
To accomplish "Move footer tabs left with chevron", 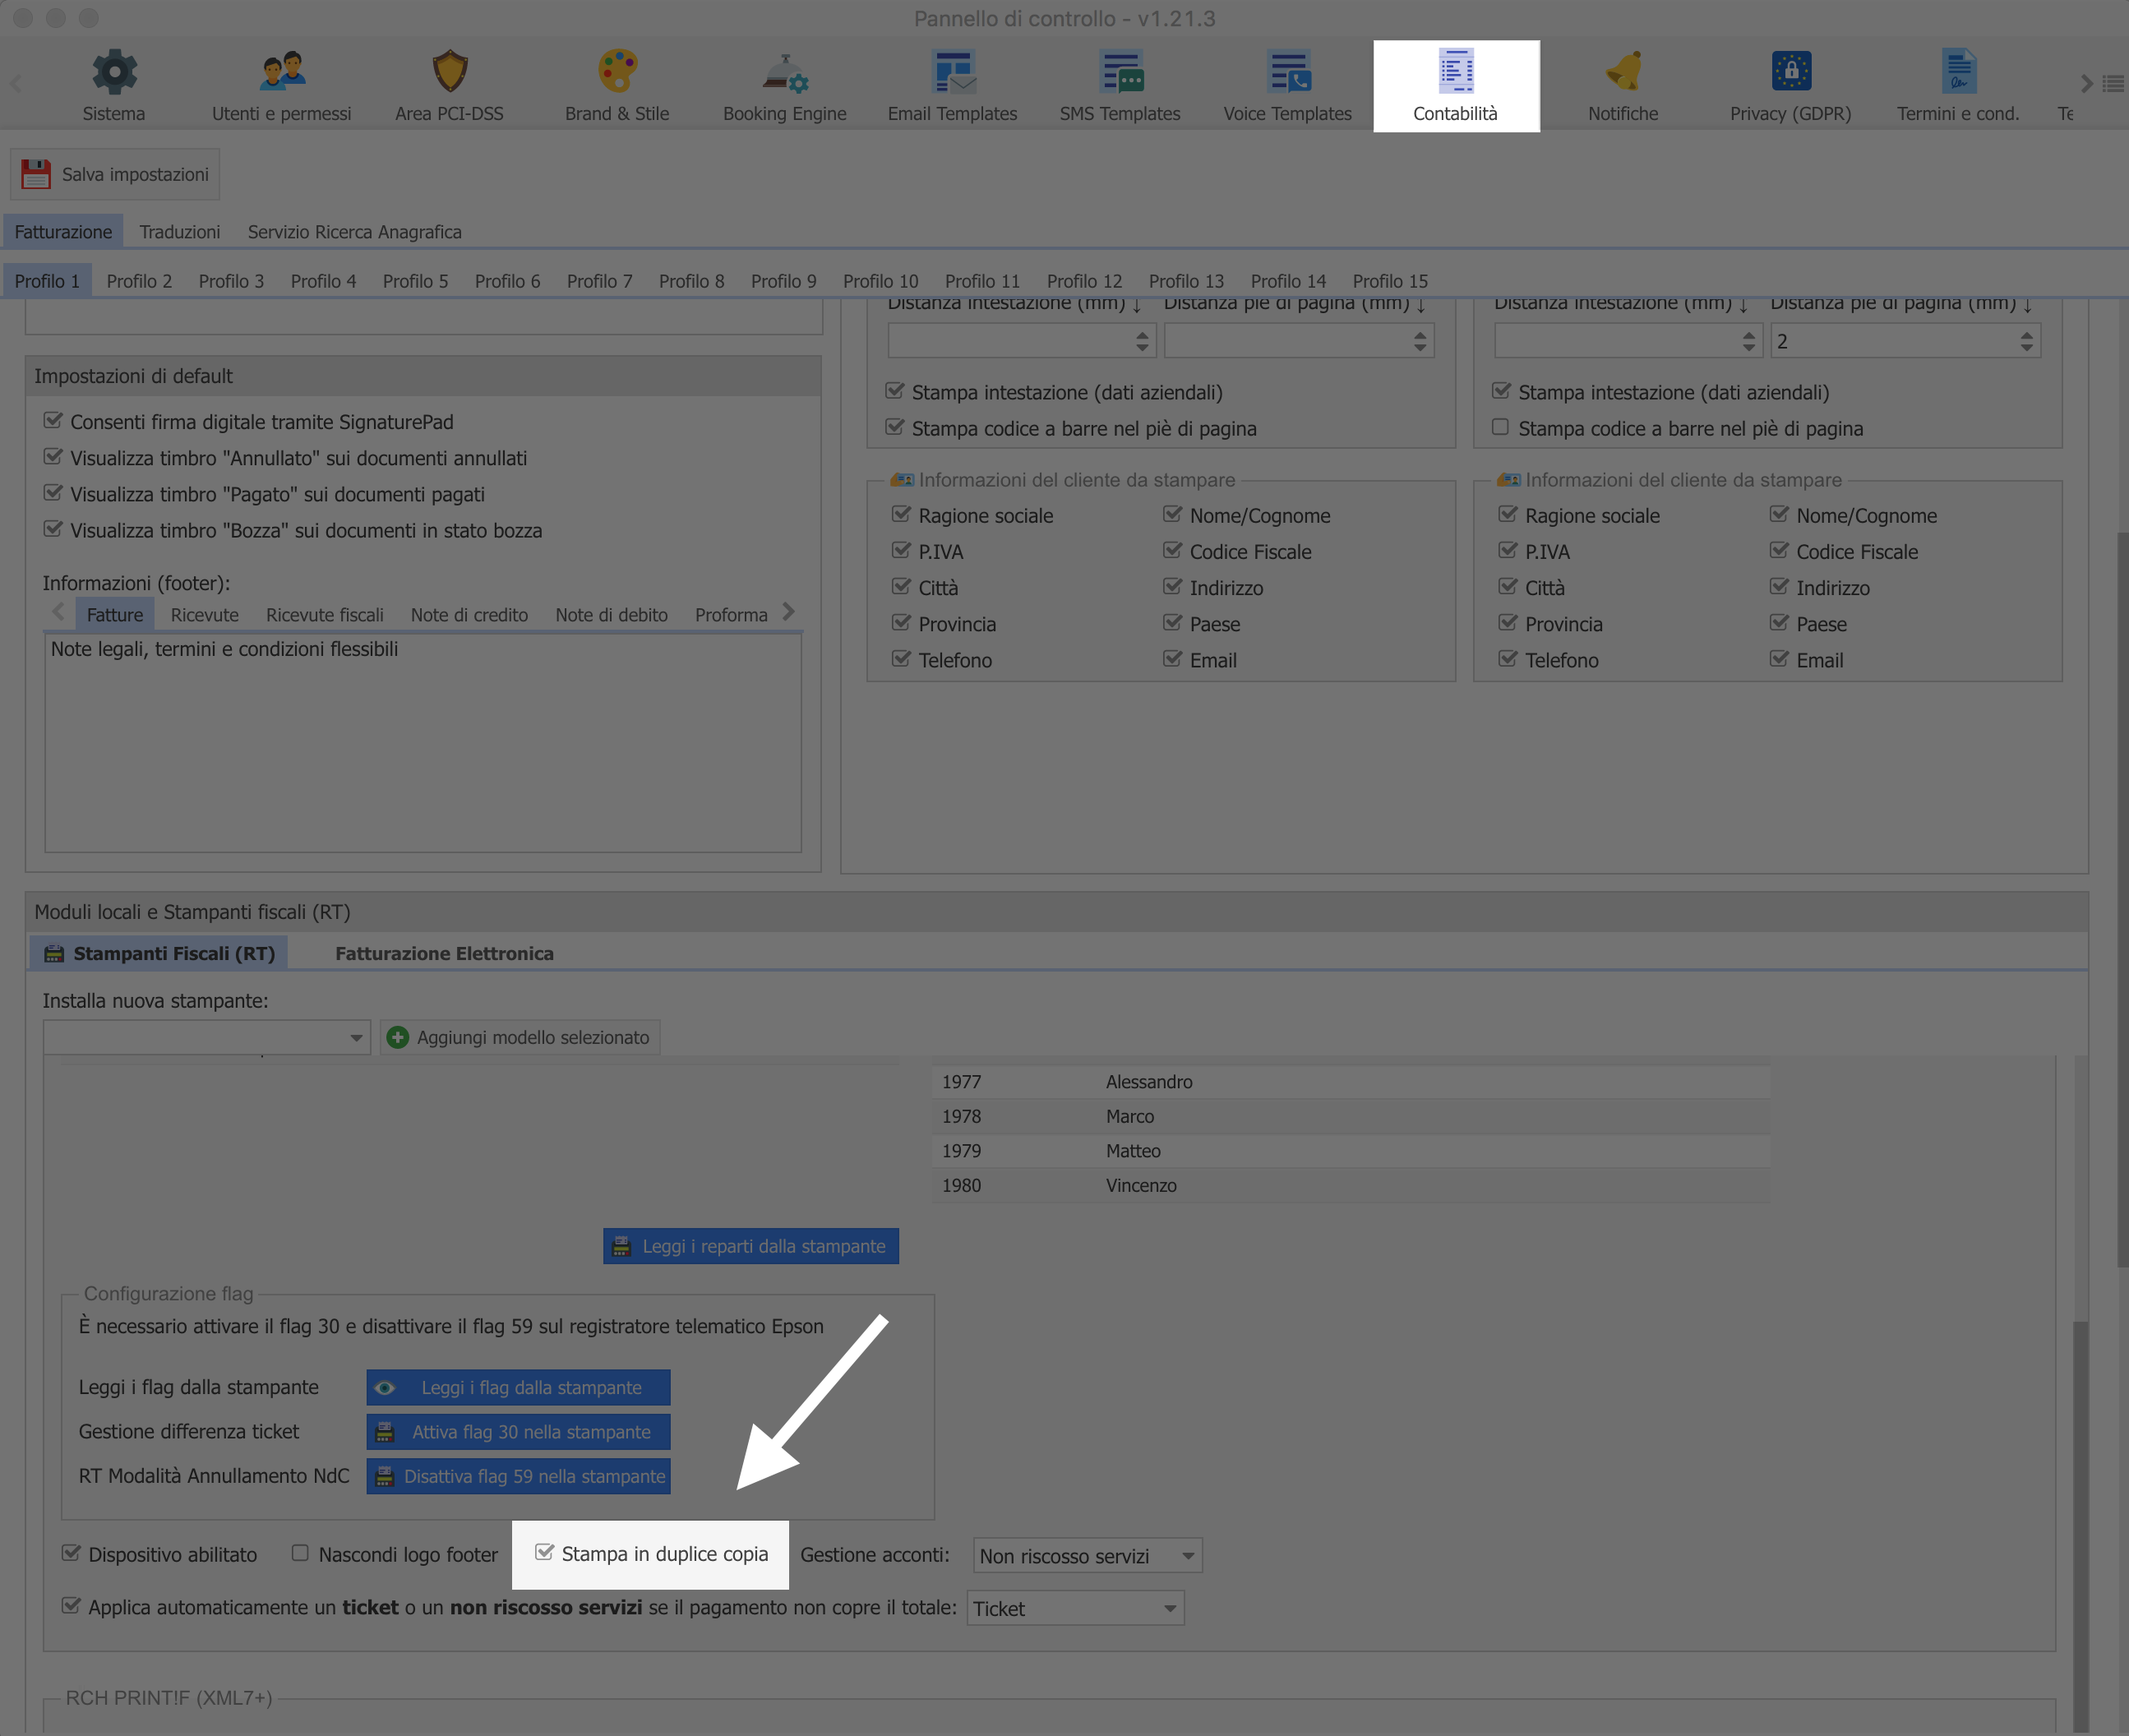I will (58, 612).
